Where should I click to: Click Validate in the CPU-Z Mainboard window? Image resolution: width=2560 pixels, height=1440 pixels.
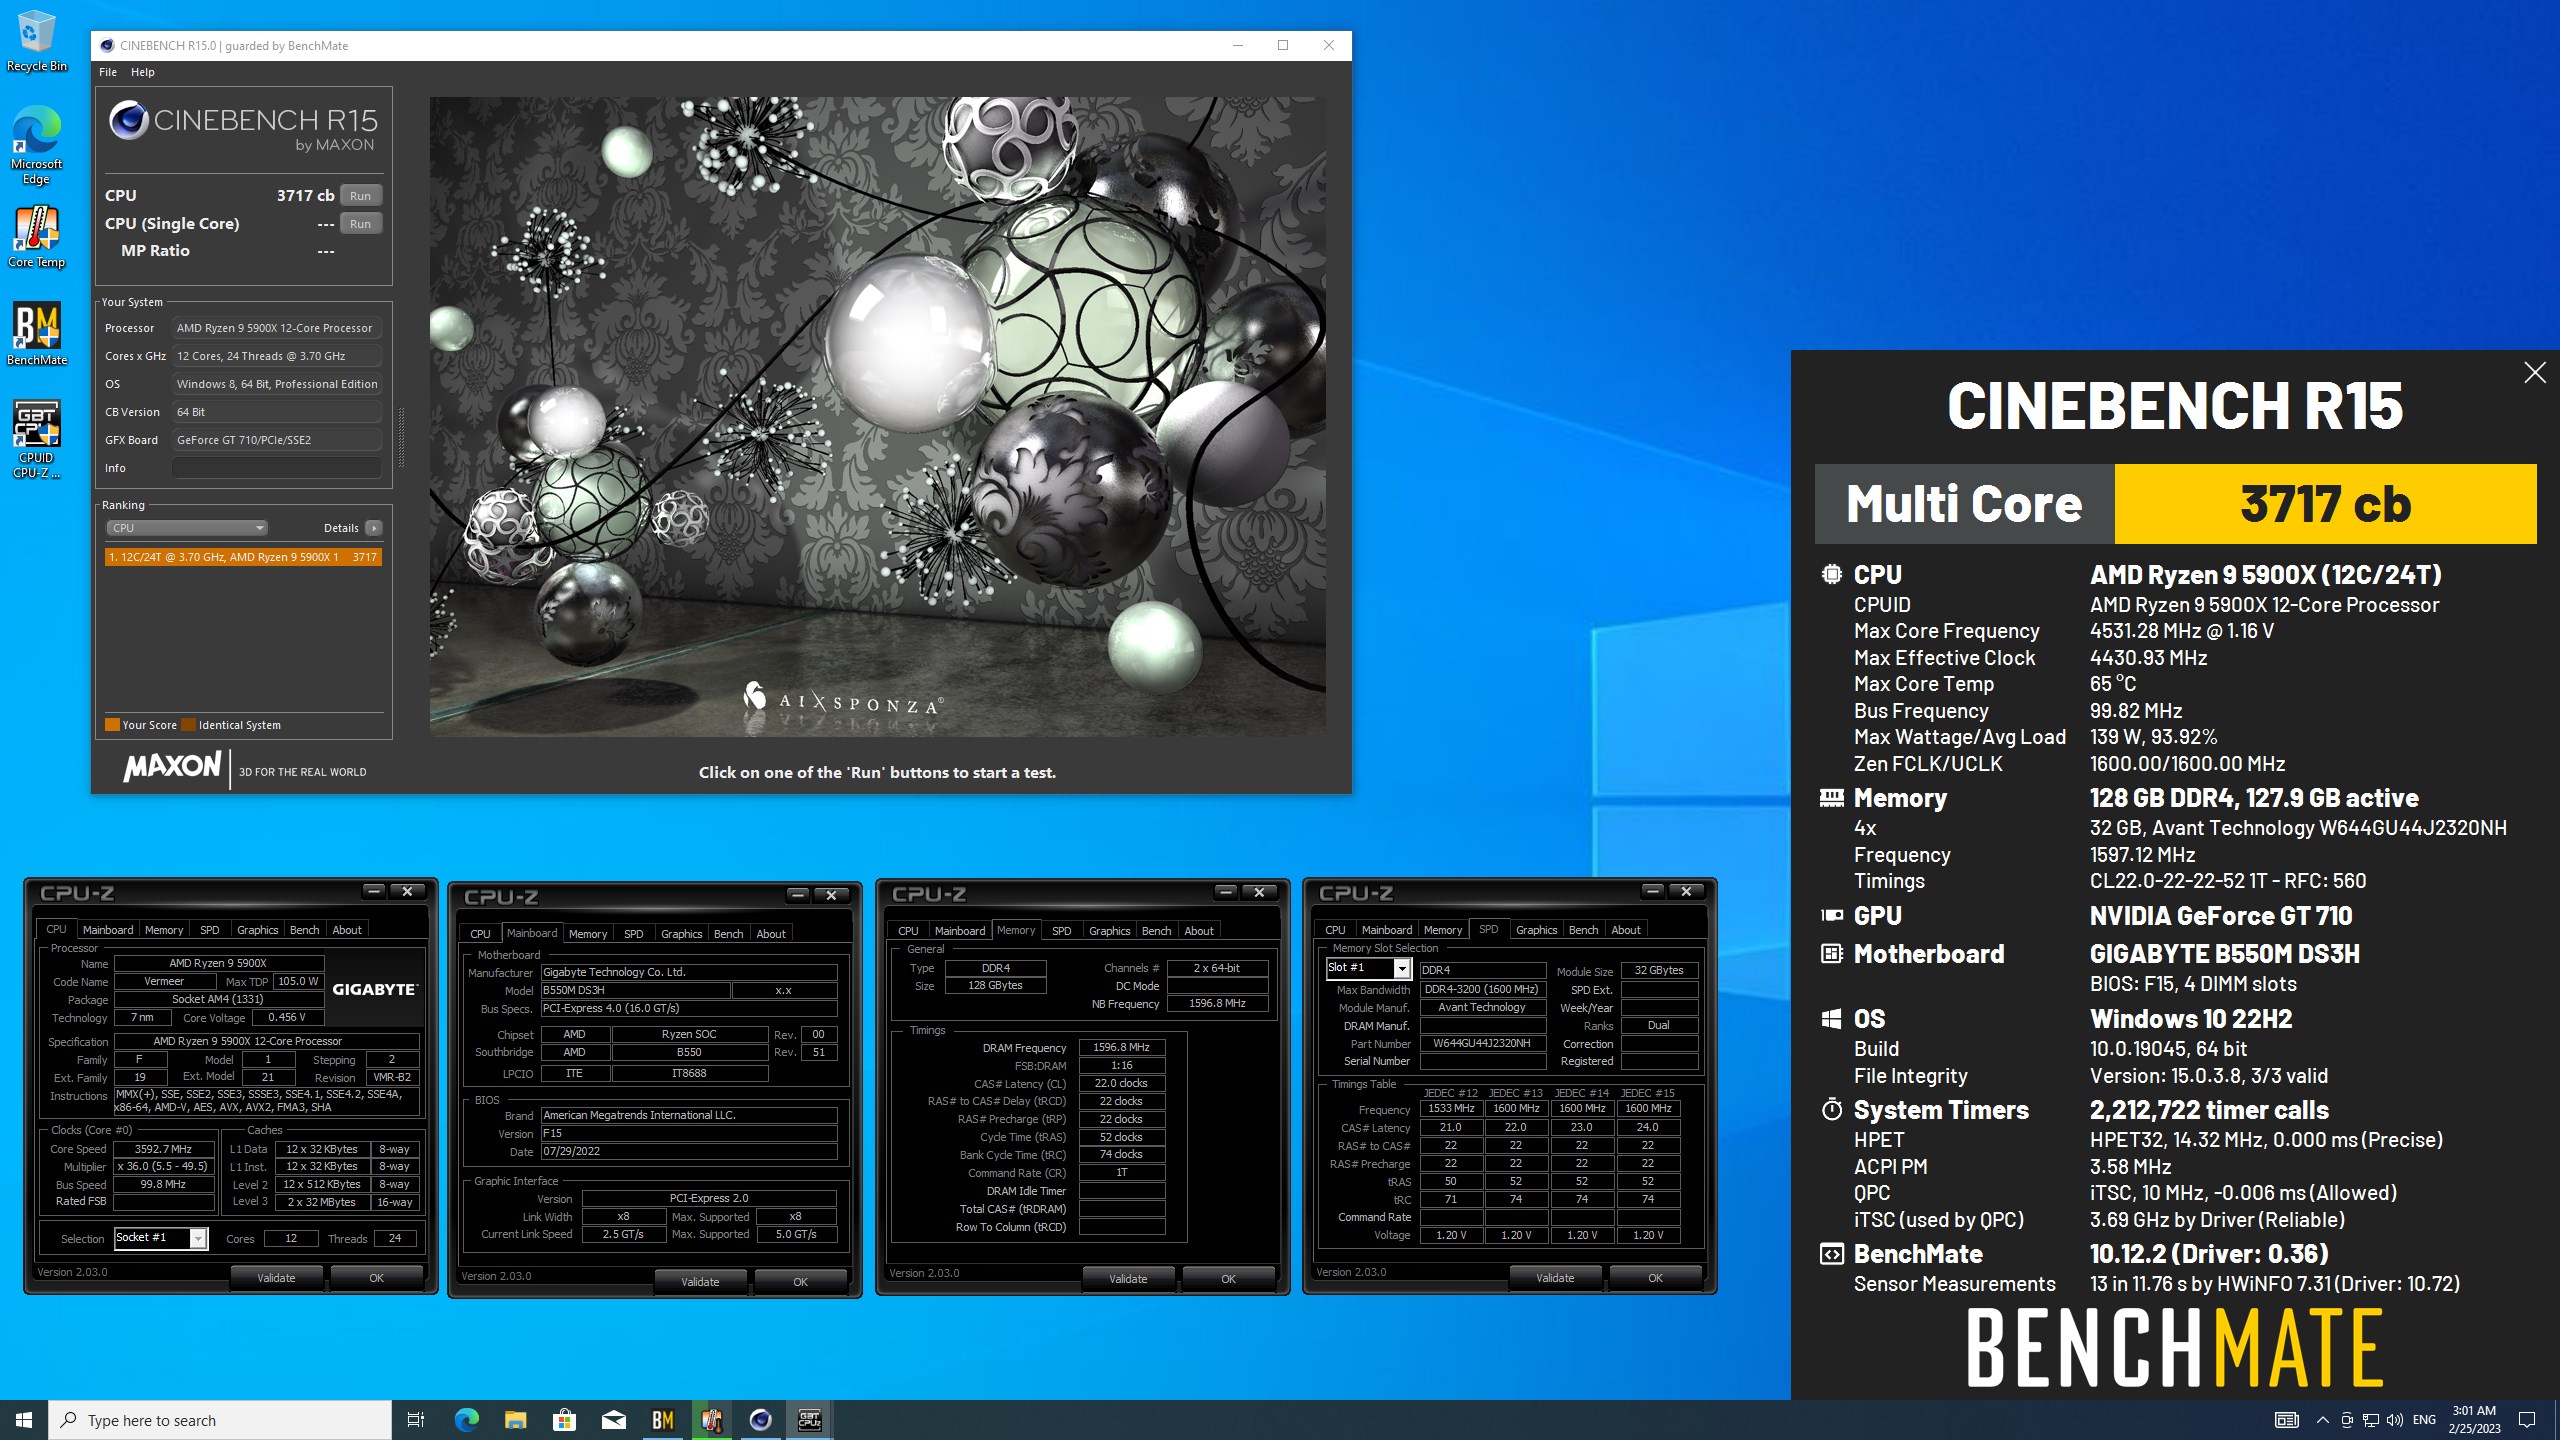[x=700, y=1282]
